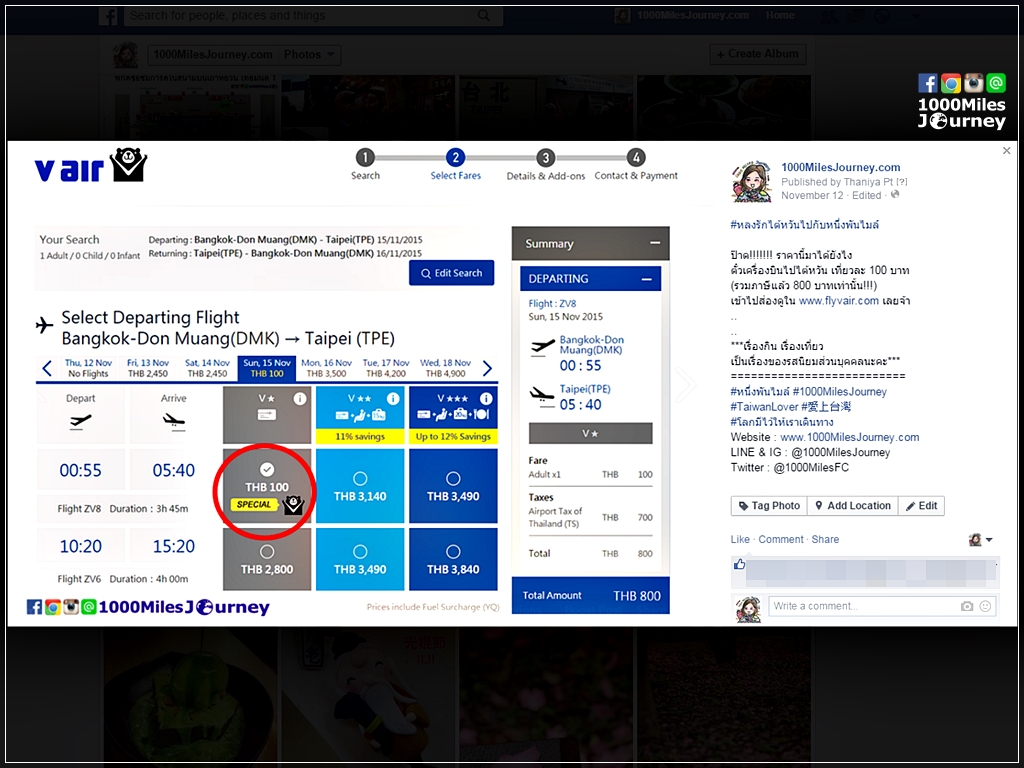Image resolution: width=1024 pixels, height=768 pixels.
Task: Open info icon for the V three-star fare
Action: (486, 398)
